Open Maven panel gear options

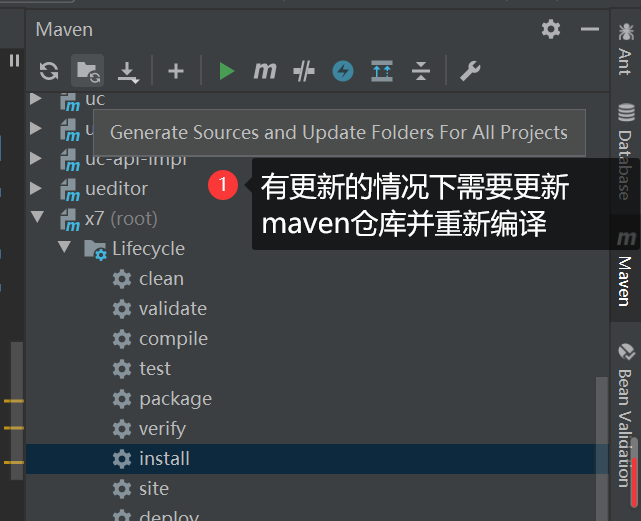pyautogui.click(x=551, y=29)
